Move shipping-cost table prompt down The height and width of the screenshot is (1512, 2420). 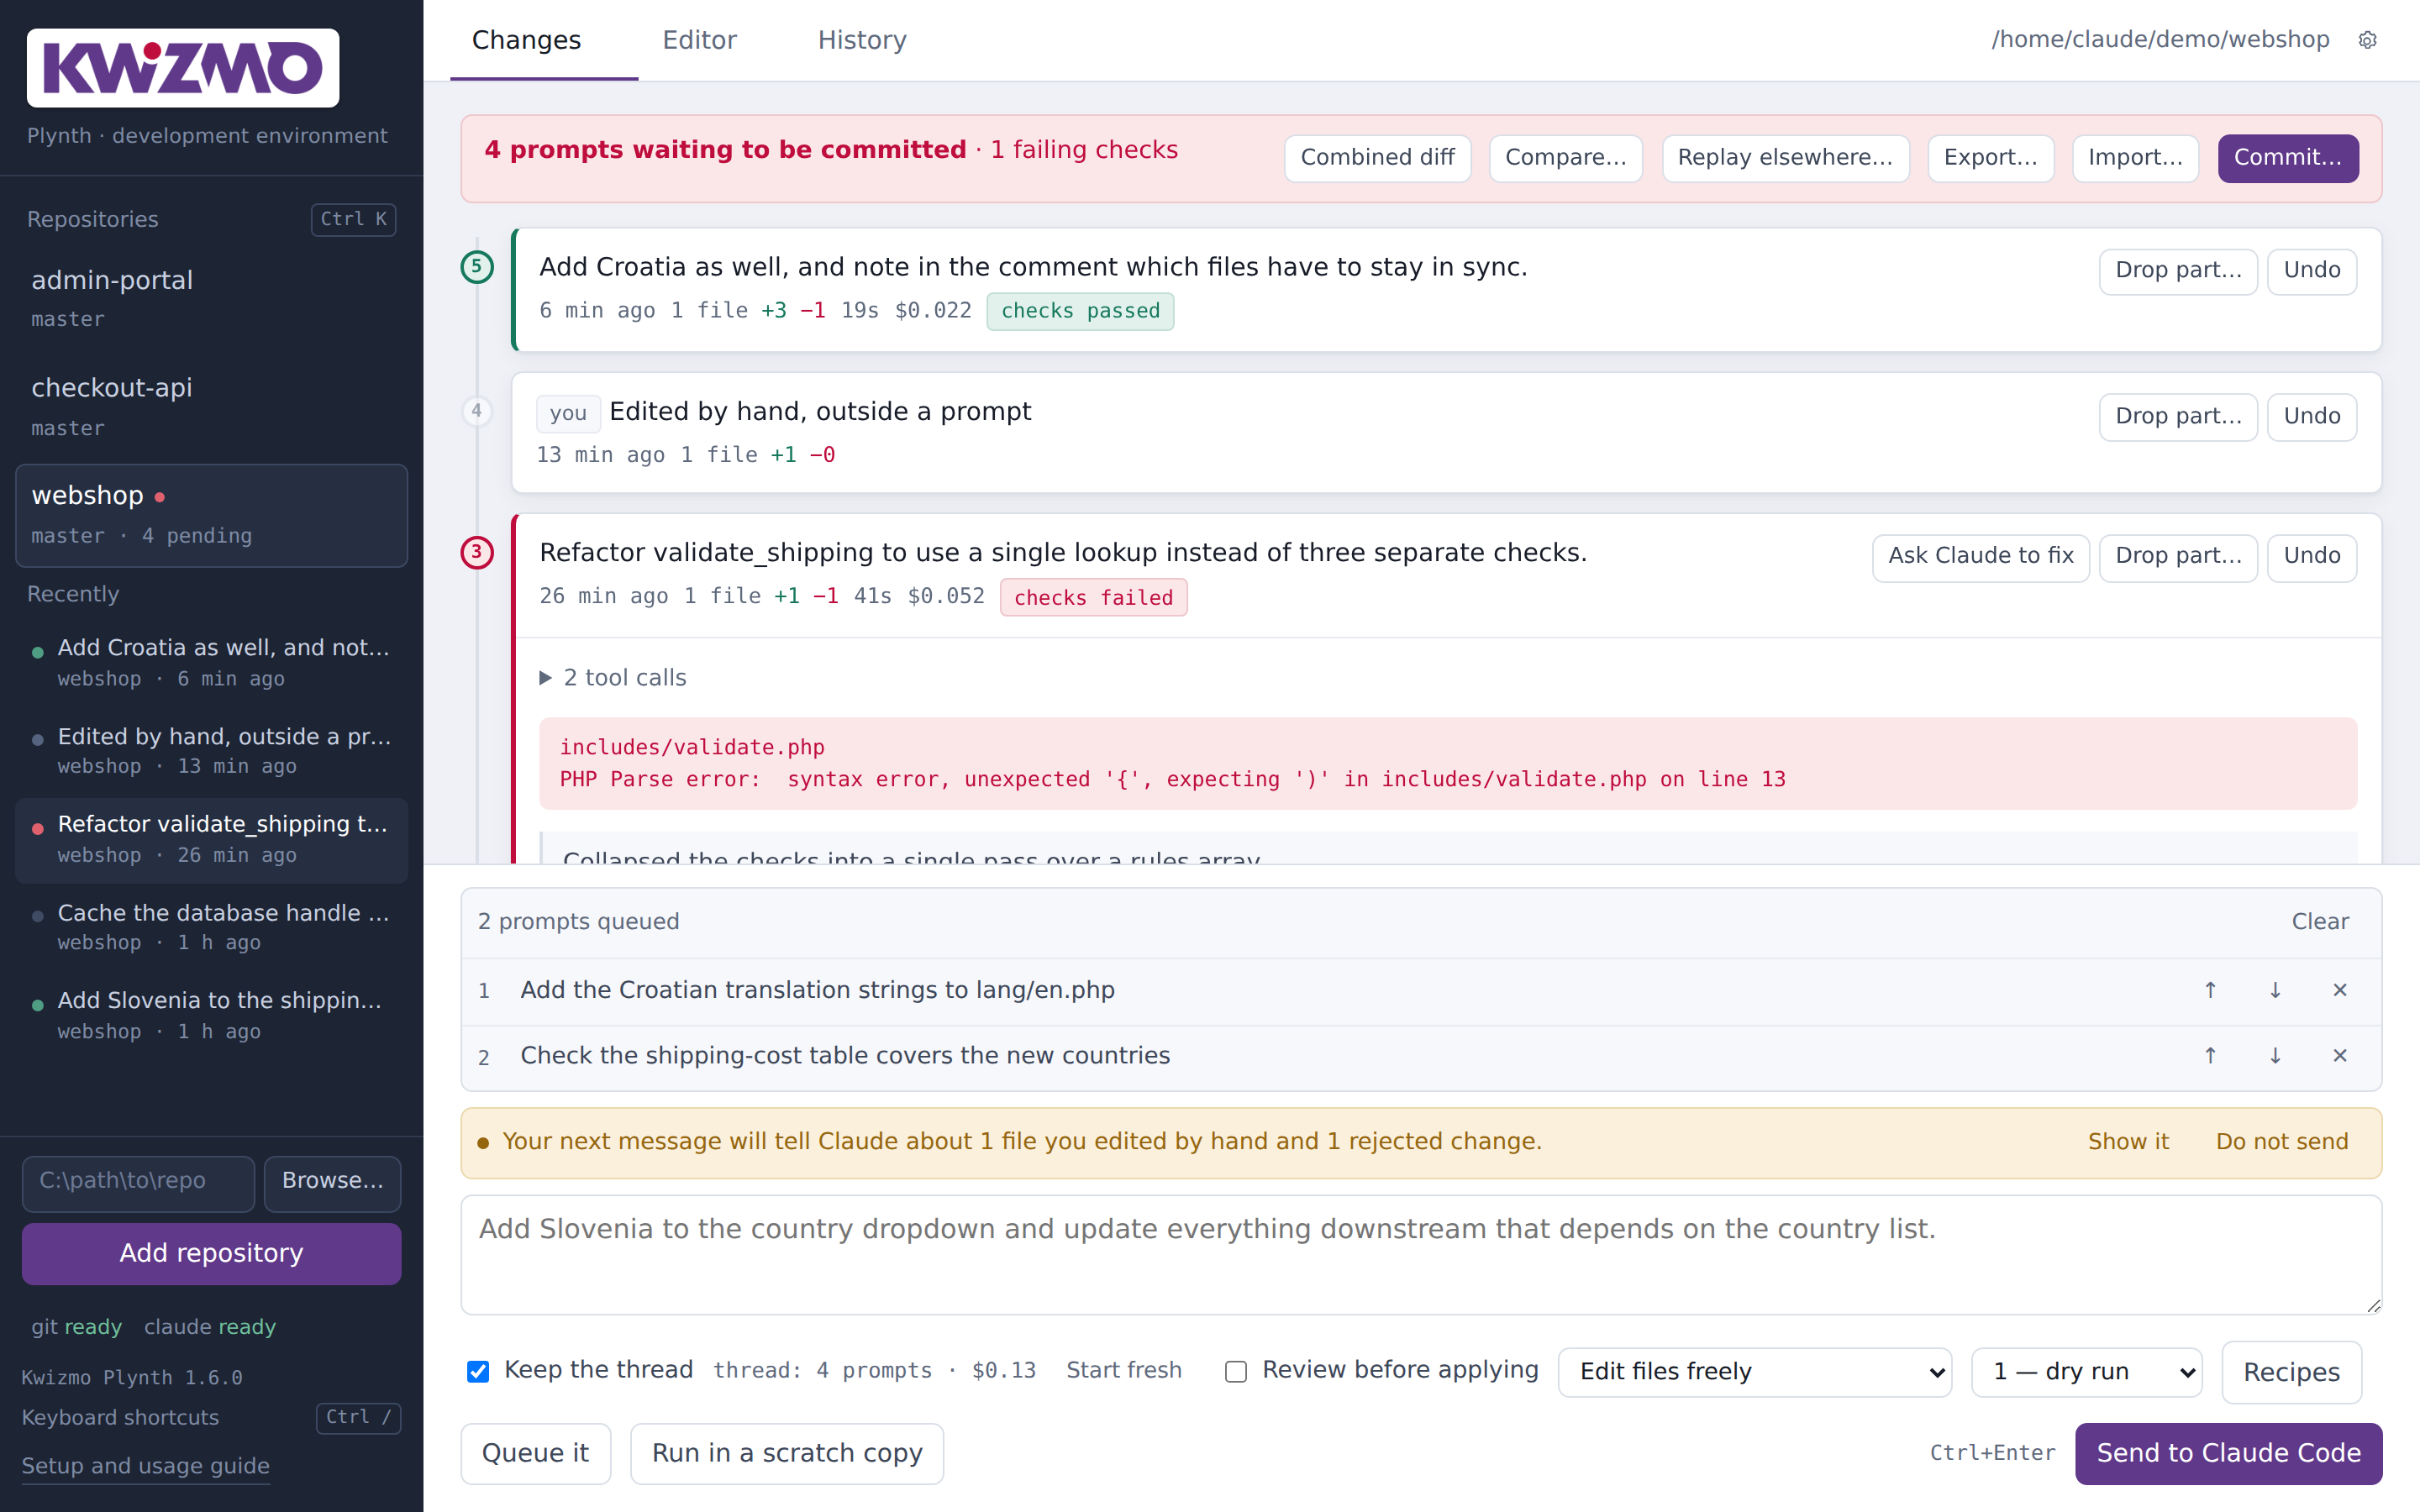(x=2275, y=1056)
